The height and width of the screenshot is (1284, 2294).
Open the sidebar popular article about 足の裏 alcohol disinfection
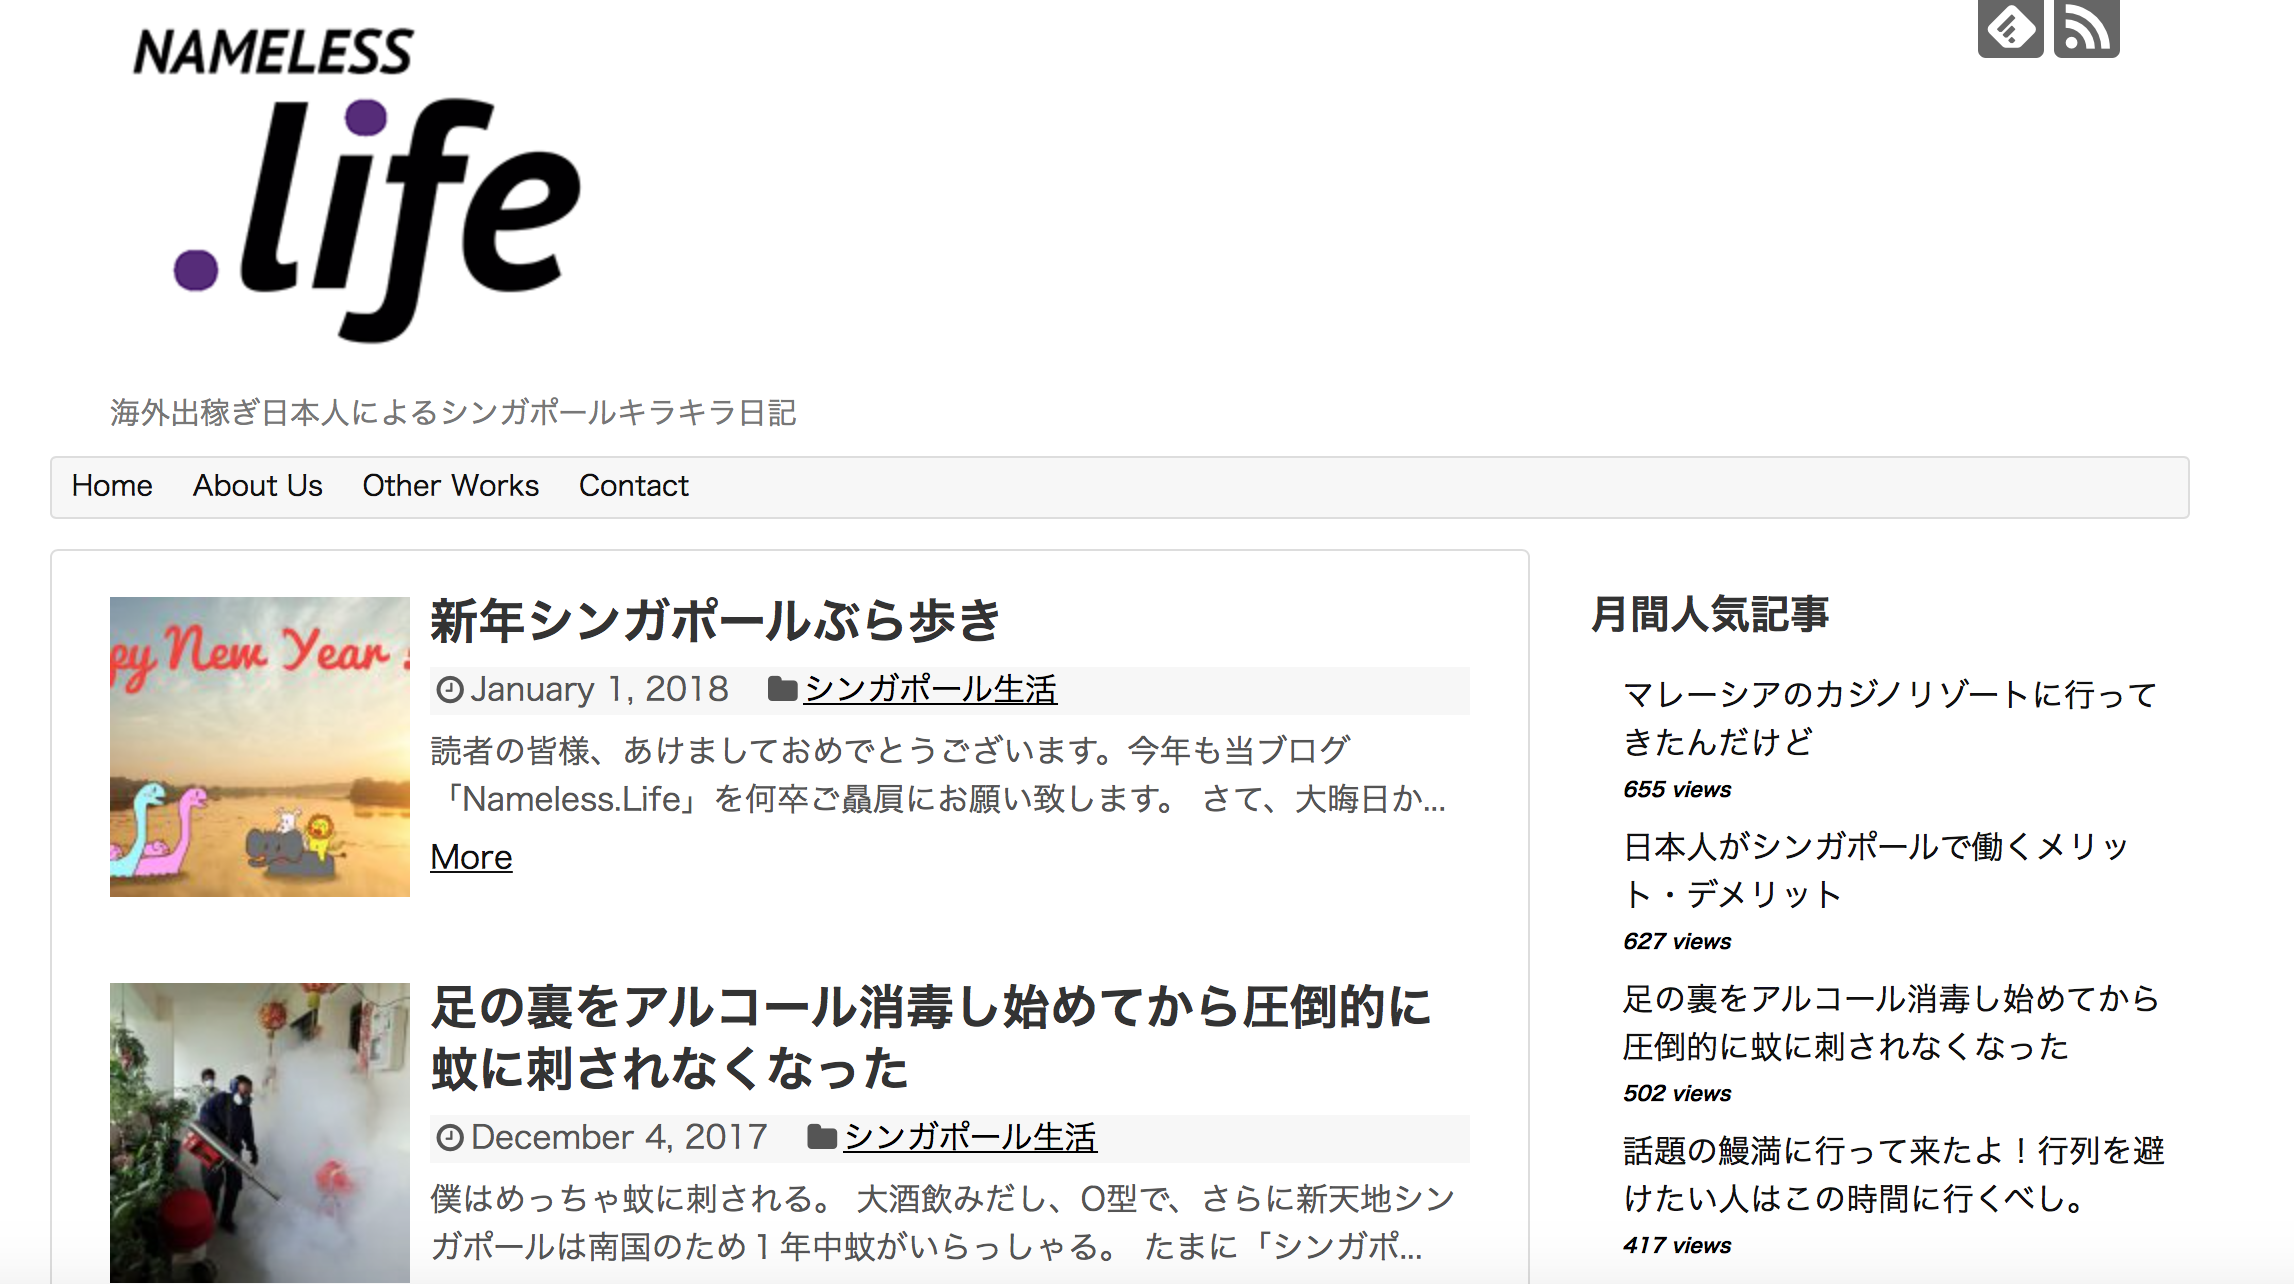(1891, 1022)
